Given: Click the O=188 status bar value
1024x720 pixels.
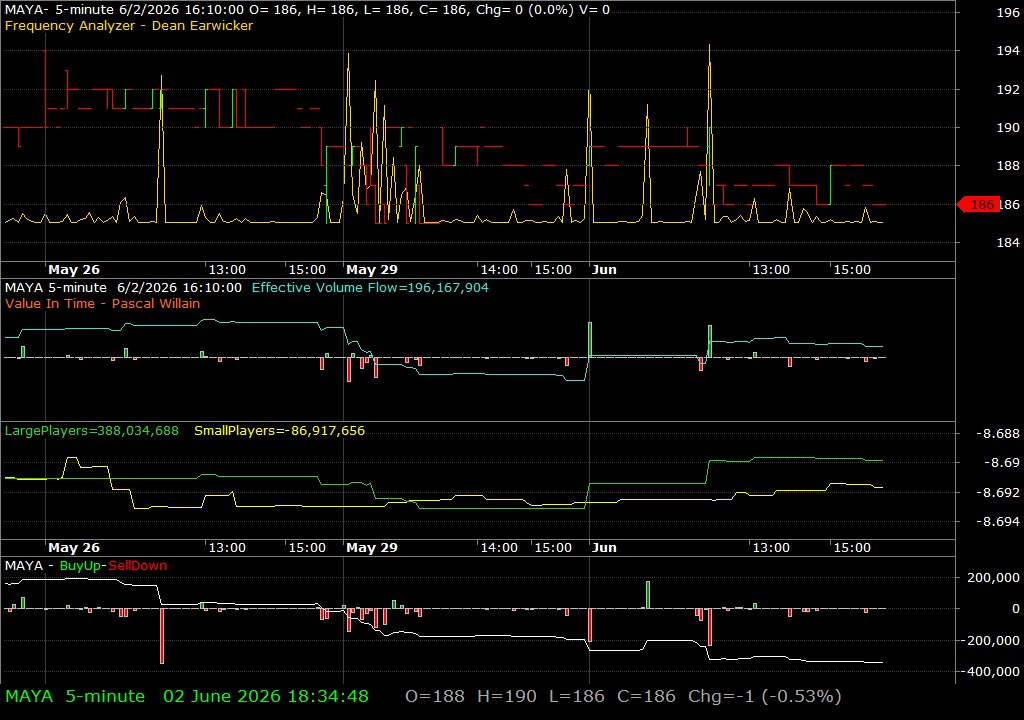Looking at the screenshot, I should point(435,696).
